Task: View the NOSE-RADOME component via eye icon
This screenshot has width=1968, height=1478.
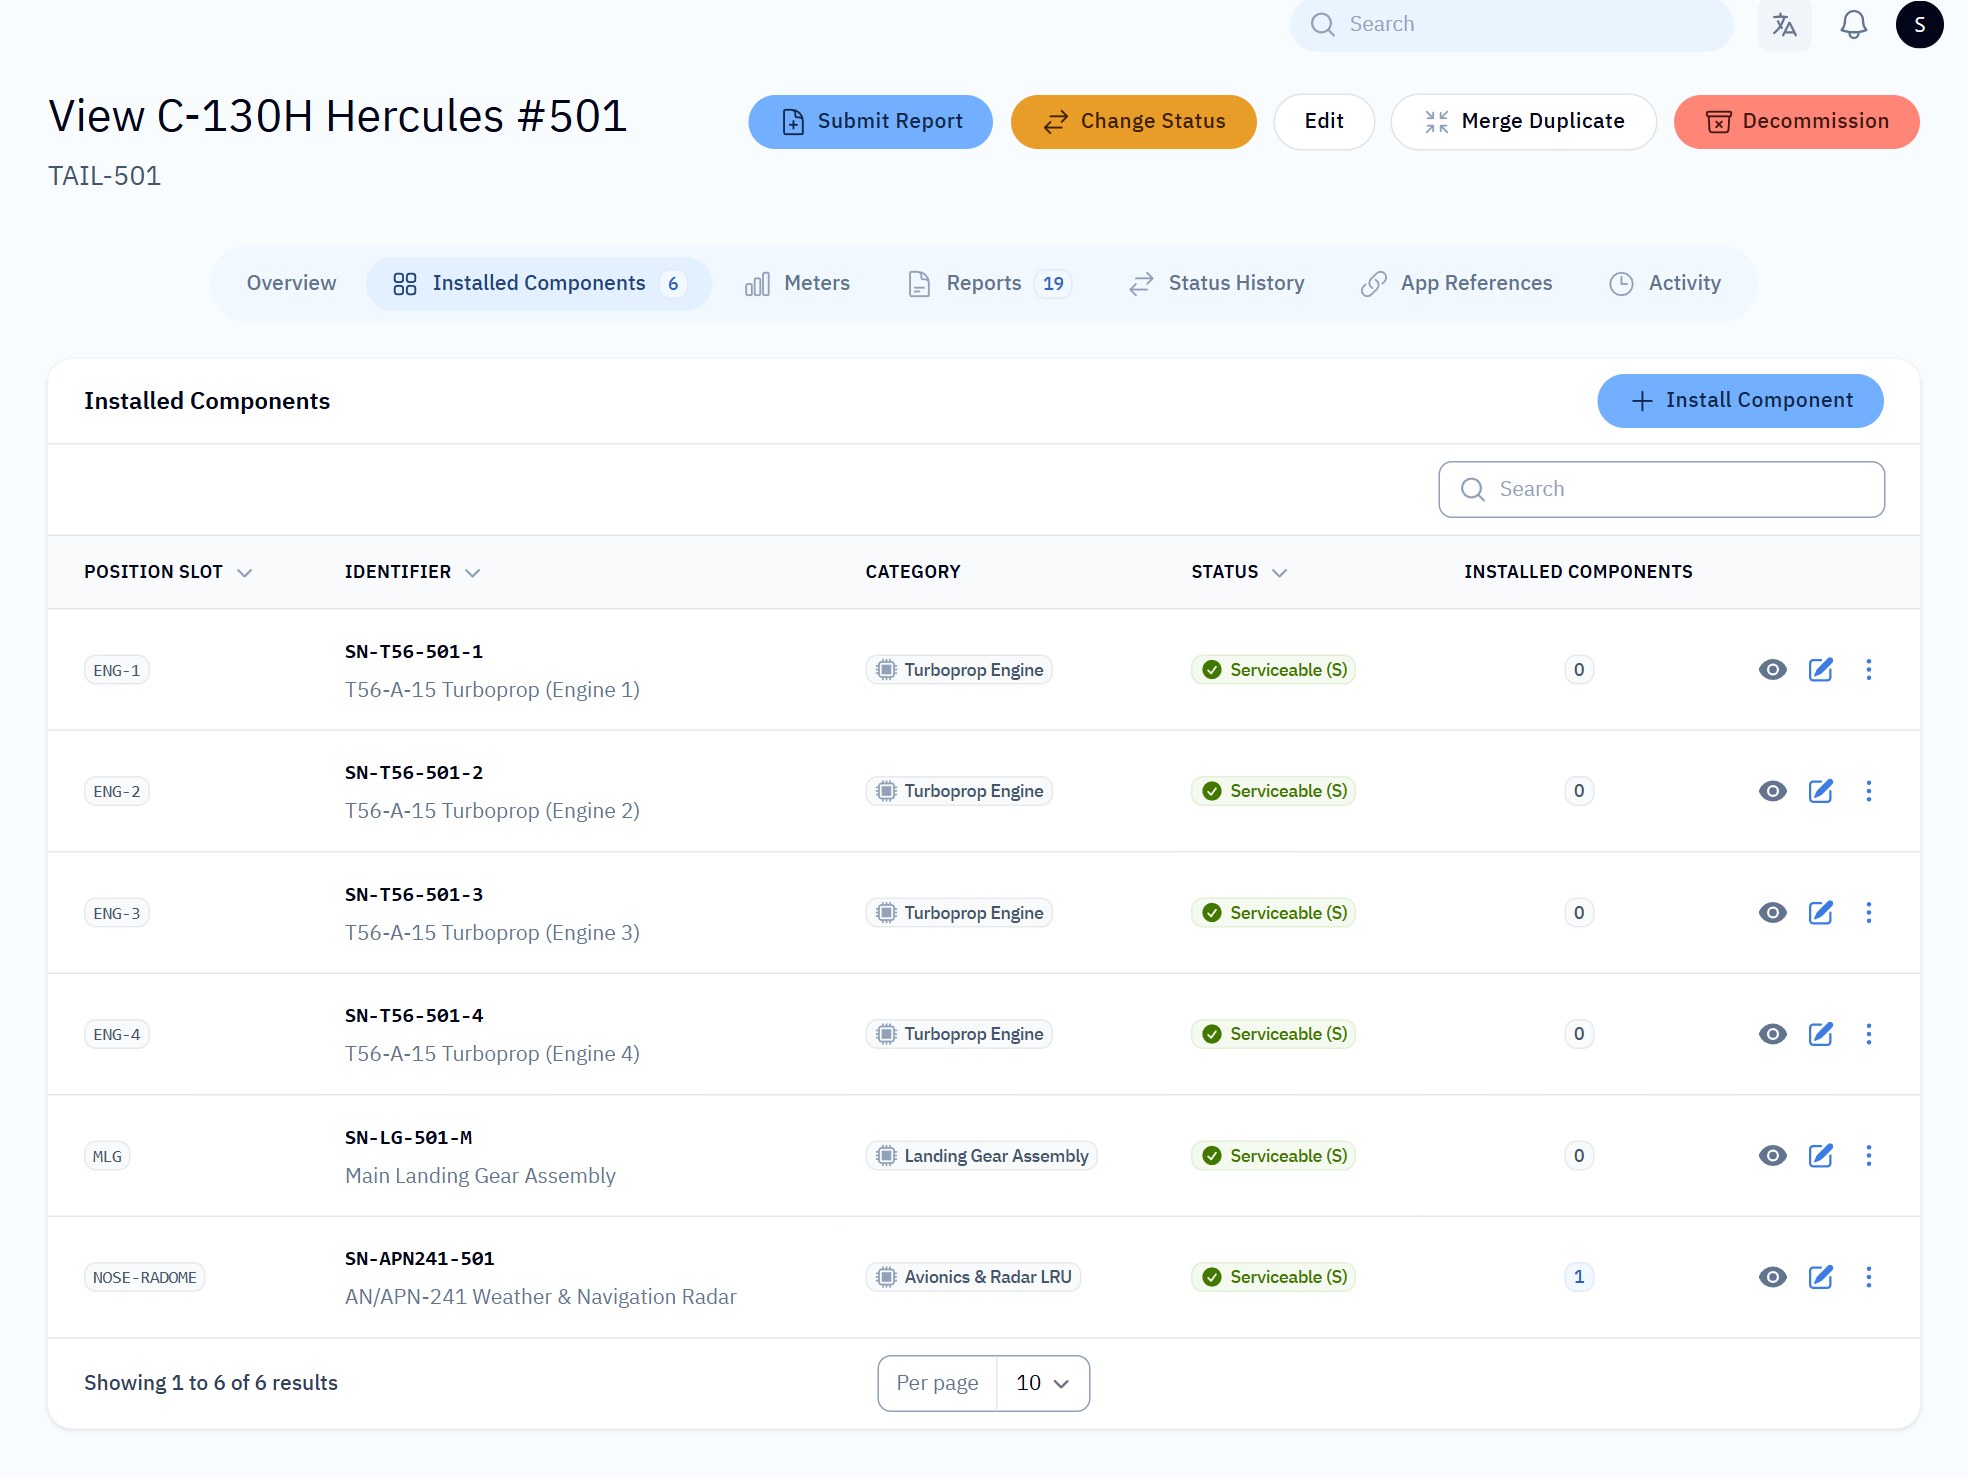Action: [x=1772, y=1277]
